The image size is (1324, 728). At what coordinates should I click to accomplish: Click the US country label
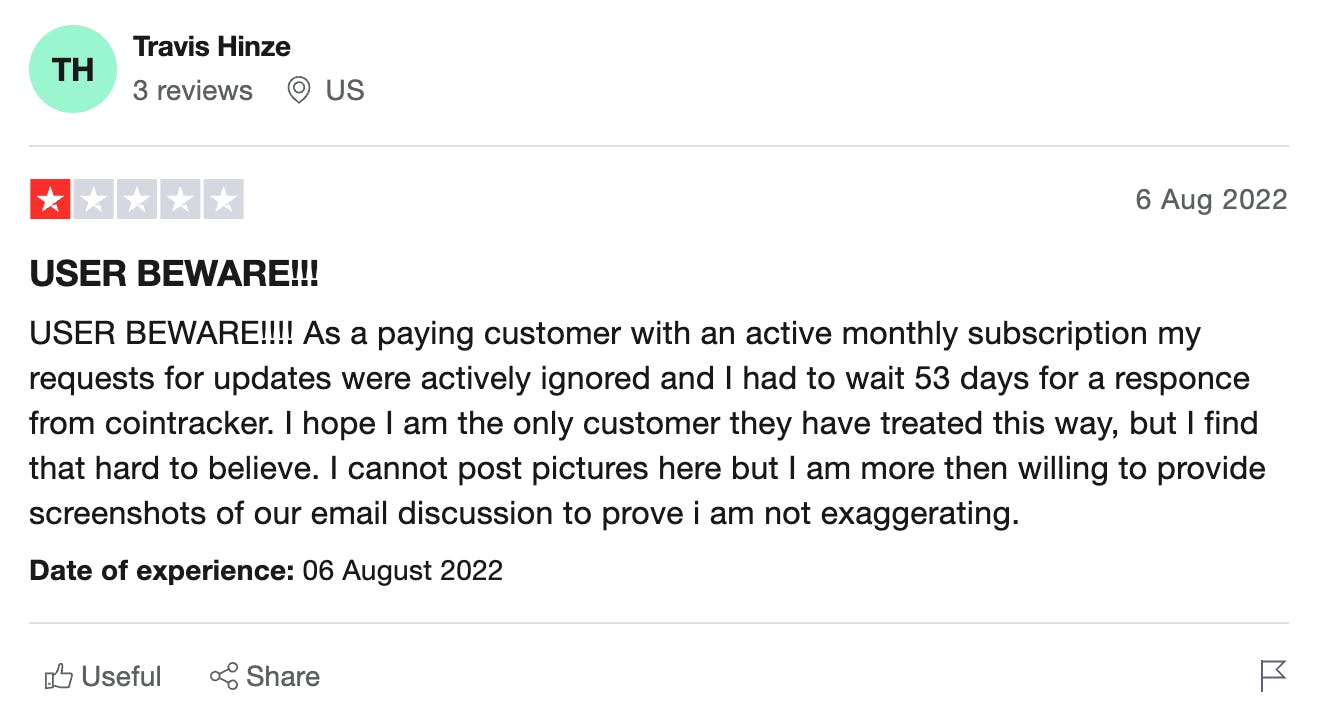tap(345, 91)
